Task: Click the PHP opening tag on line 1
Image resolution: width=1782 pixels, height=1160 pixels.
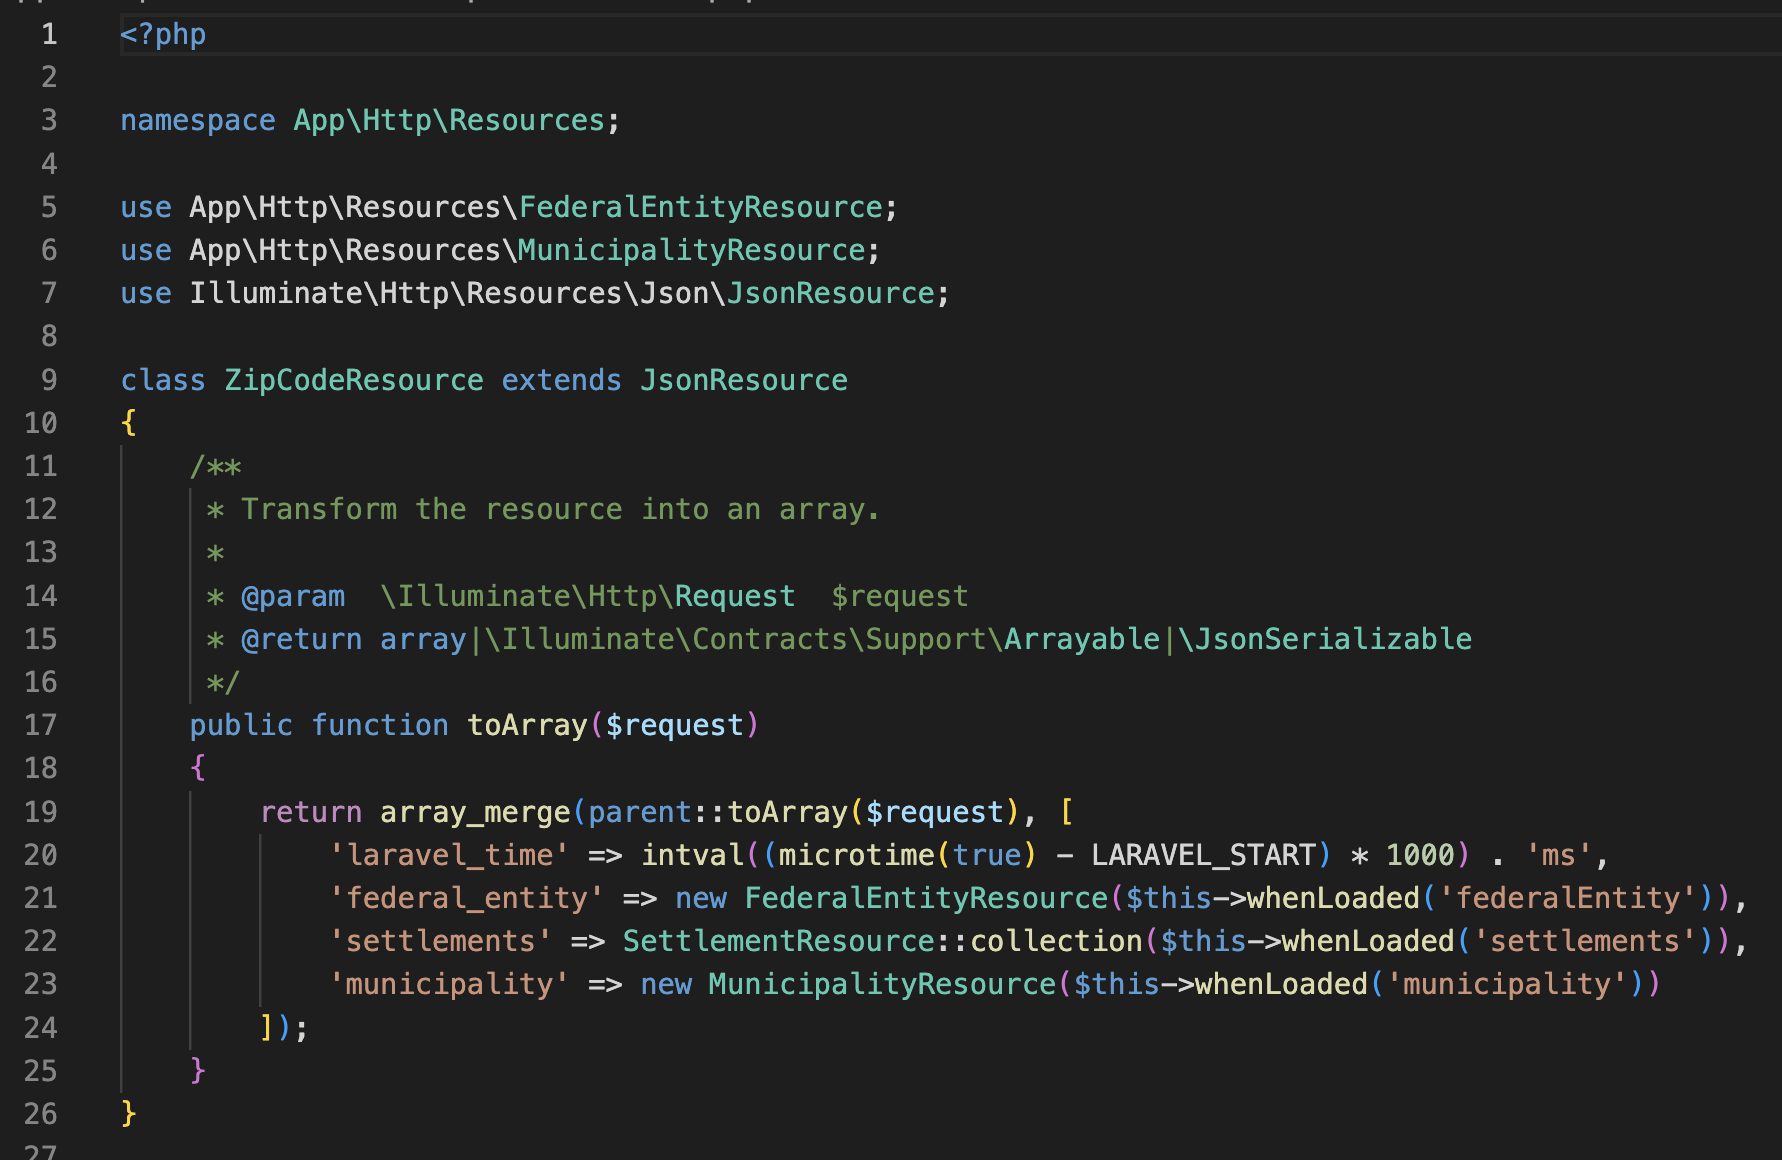Action: coord(163,34)
